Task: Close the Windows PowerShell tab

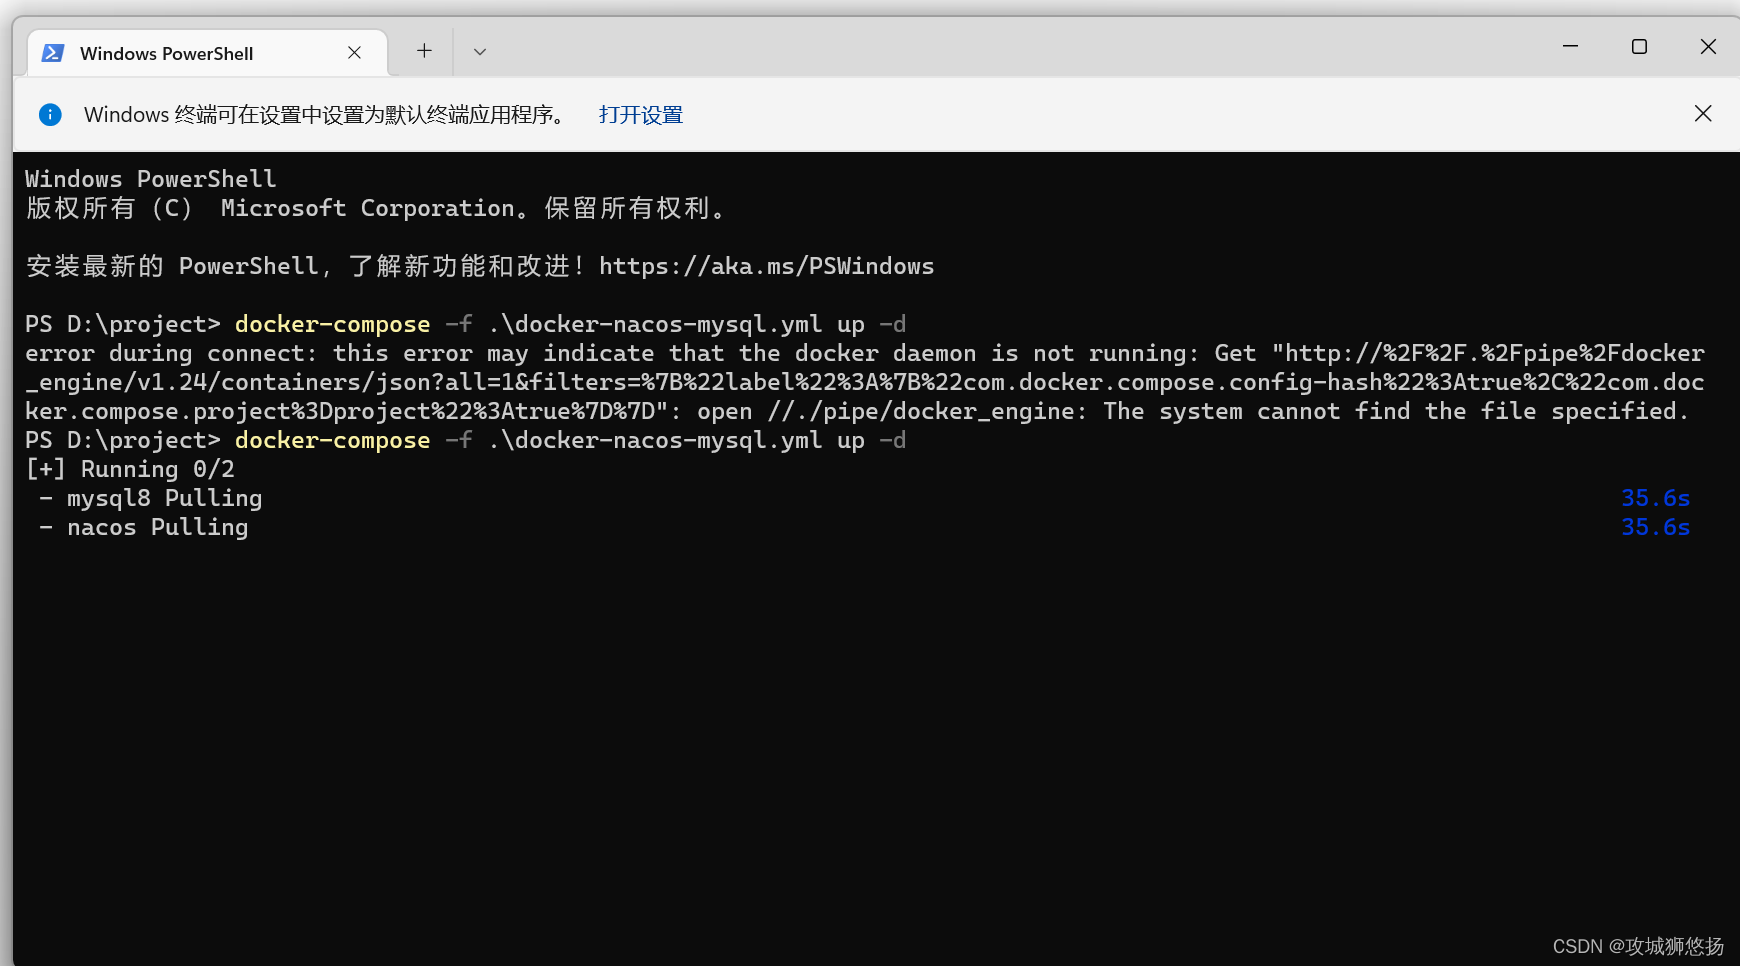Action: 355,53
